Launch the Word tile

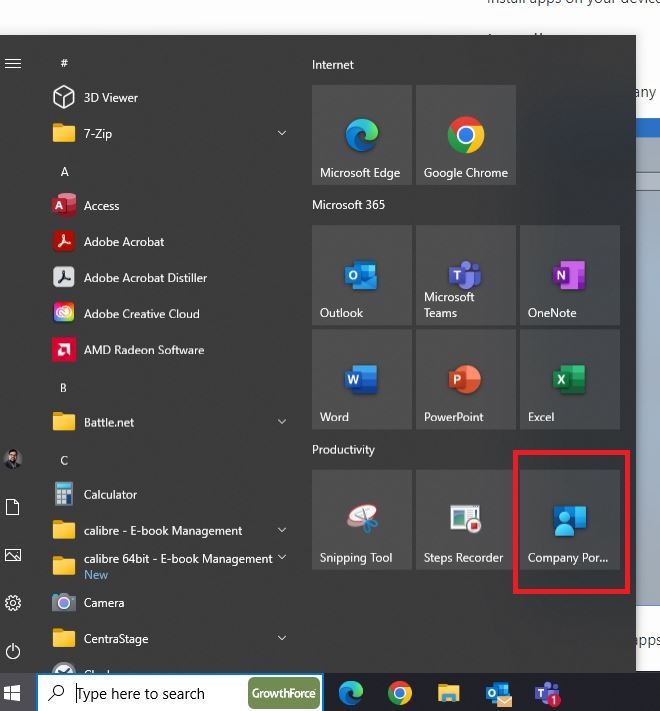click(x=362, y=379)
